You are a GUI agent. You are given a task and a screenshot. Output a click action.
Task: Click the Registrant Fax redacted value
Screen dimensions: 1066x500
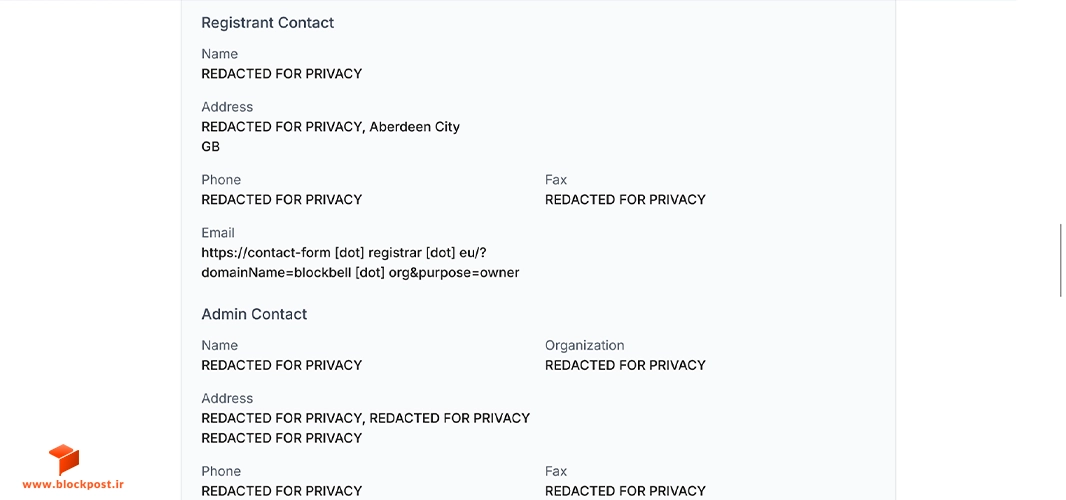pos(625,200)
